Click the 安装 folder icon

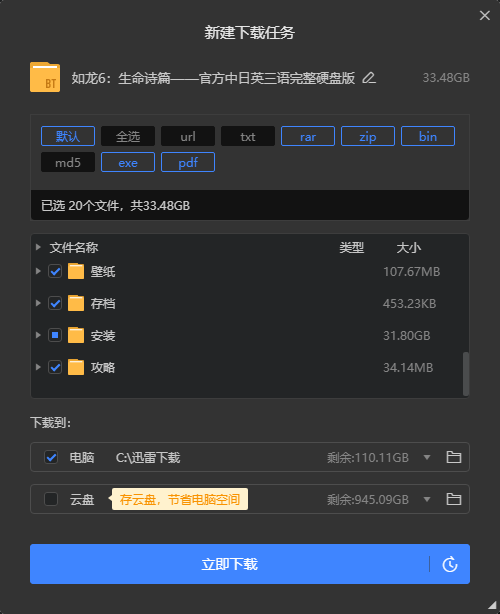[76, 335]
